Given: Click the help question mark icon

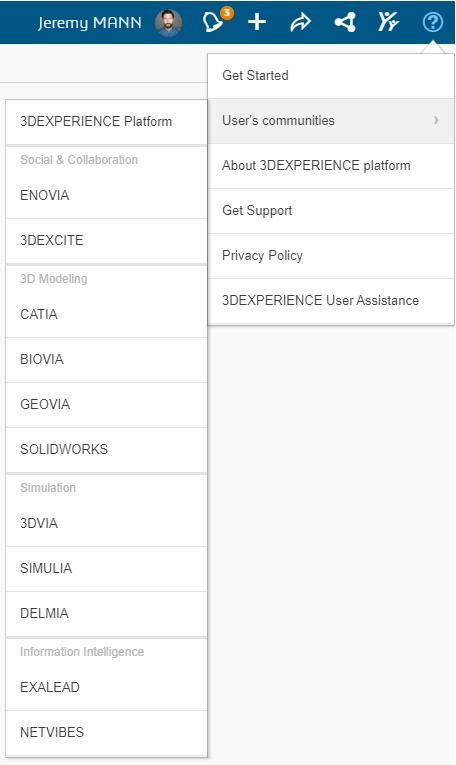Looking at the screenshot, I should click(433, 22).
